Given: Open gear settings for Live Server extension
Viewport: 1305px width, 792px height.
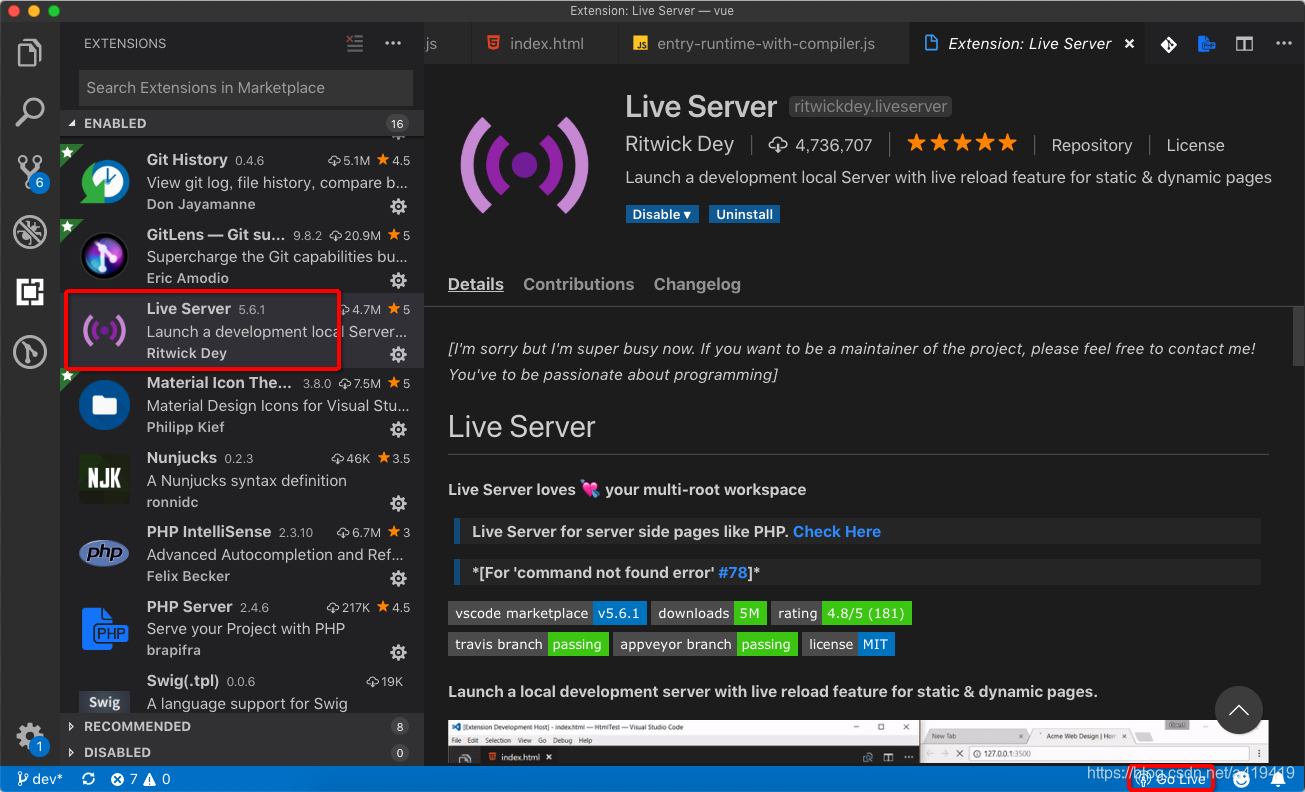Looking at the screenshot, I should coord(398,354).
